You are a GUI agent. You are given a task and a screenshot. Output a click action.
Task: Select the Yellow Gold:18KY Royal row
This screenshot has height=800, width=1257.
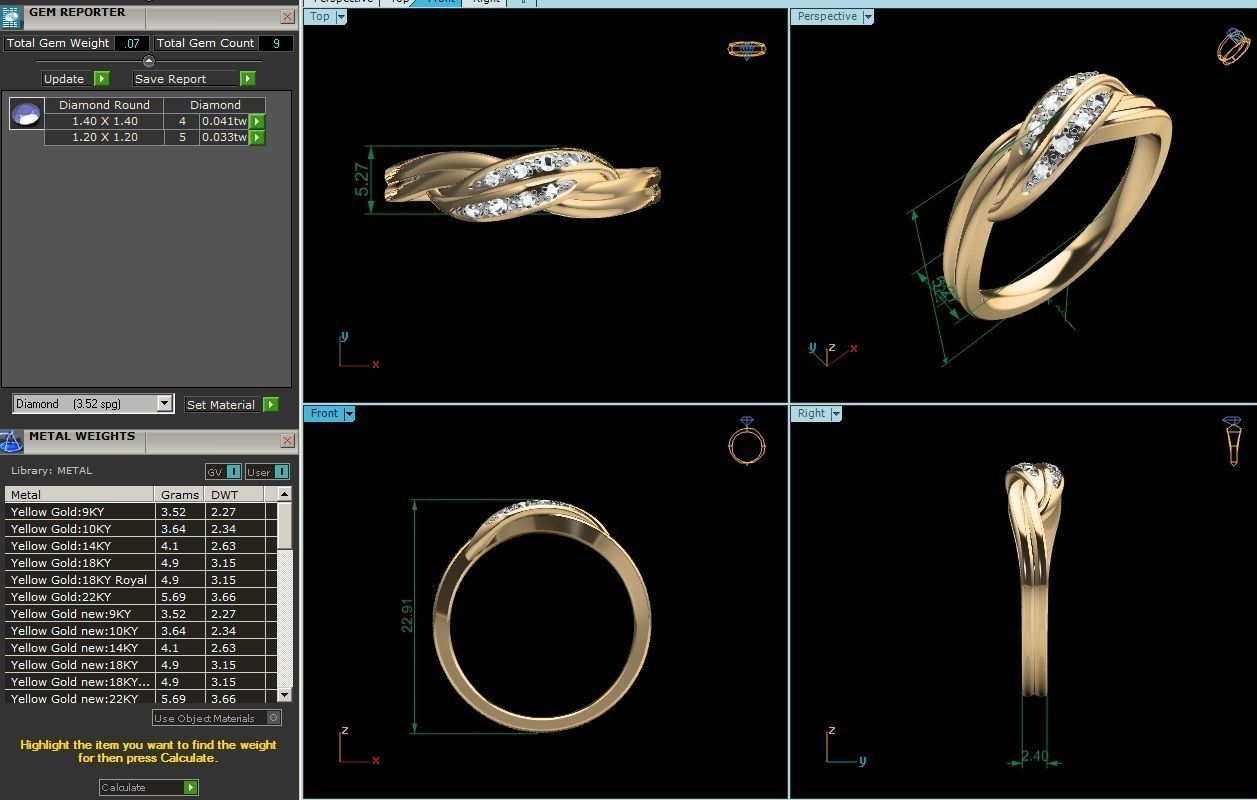[x=141, y=580]
